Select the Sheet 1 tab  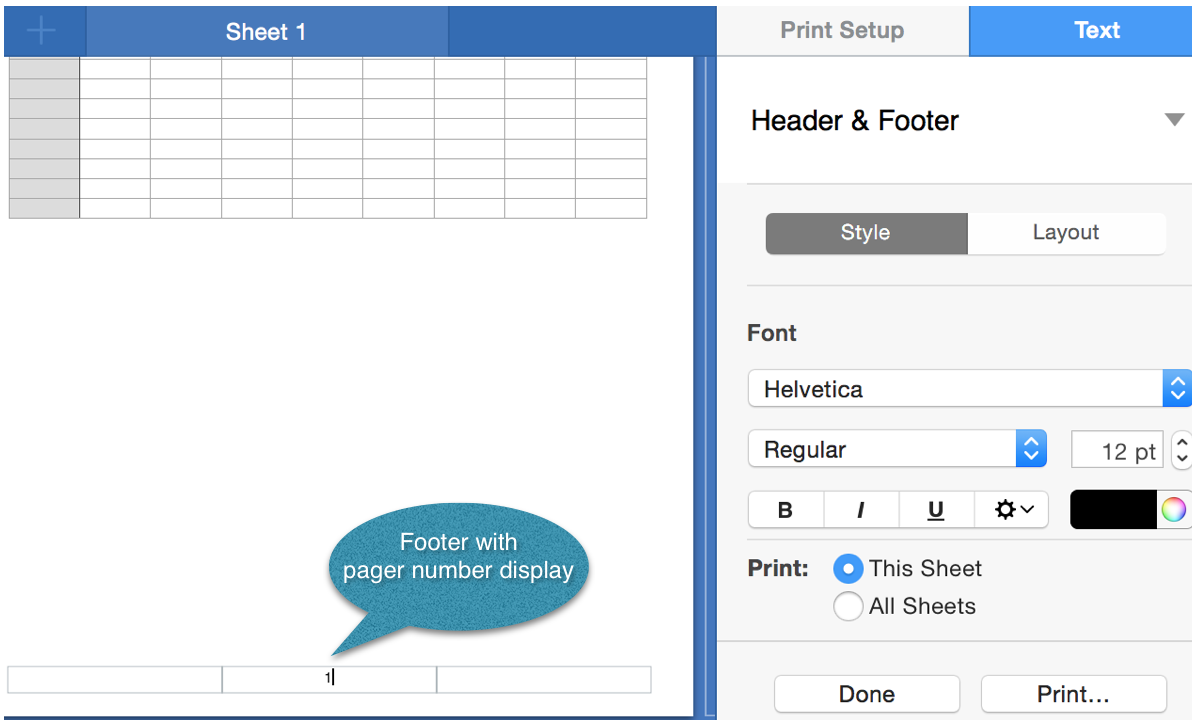pos(265,31)
